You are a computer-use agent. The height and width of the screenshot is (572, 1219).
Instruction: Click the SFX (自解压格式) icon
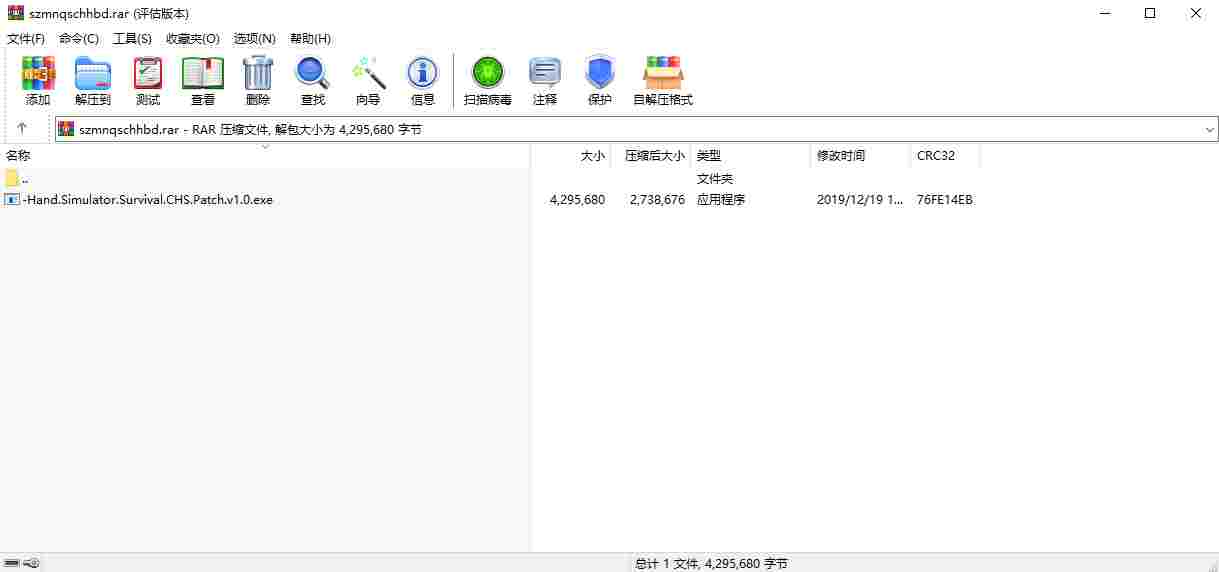coord(663,81)
